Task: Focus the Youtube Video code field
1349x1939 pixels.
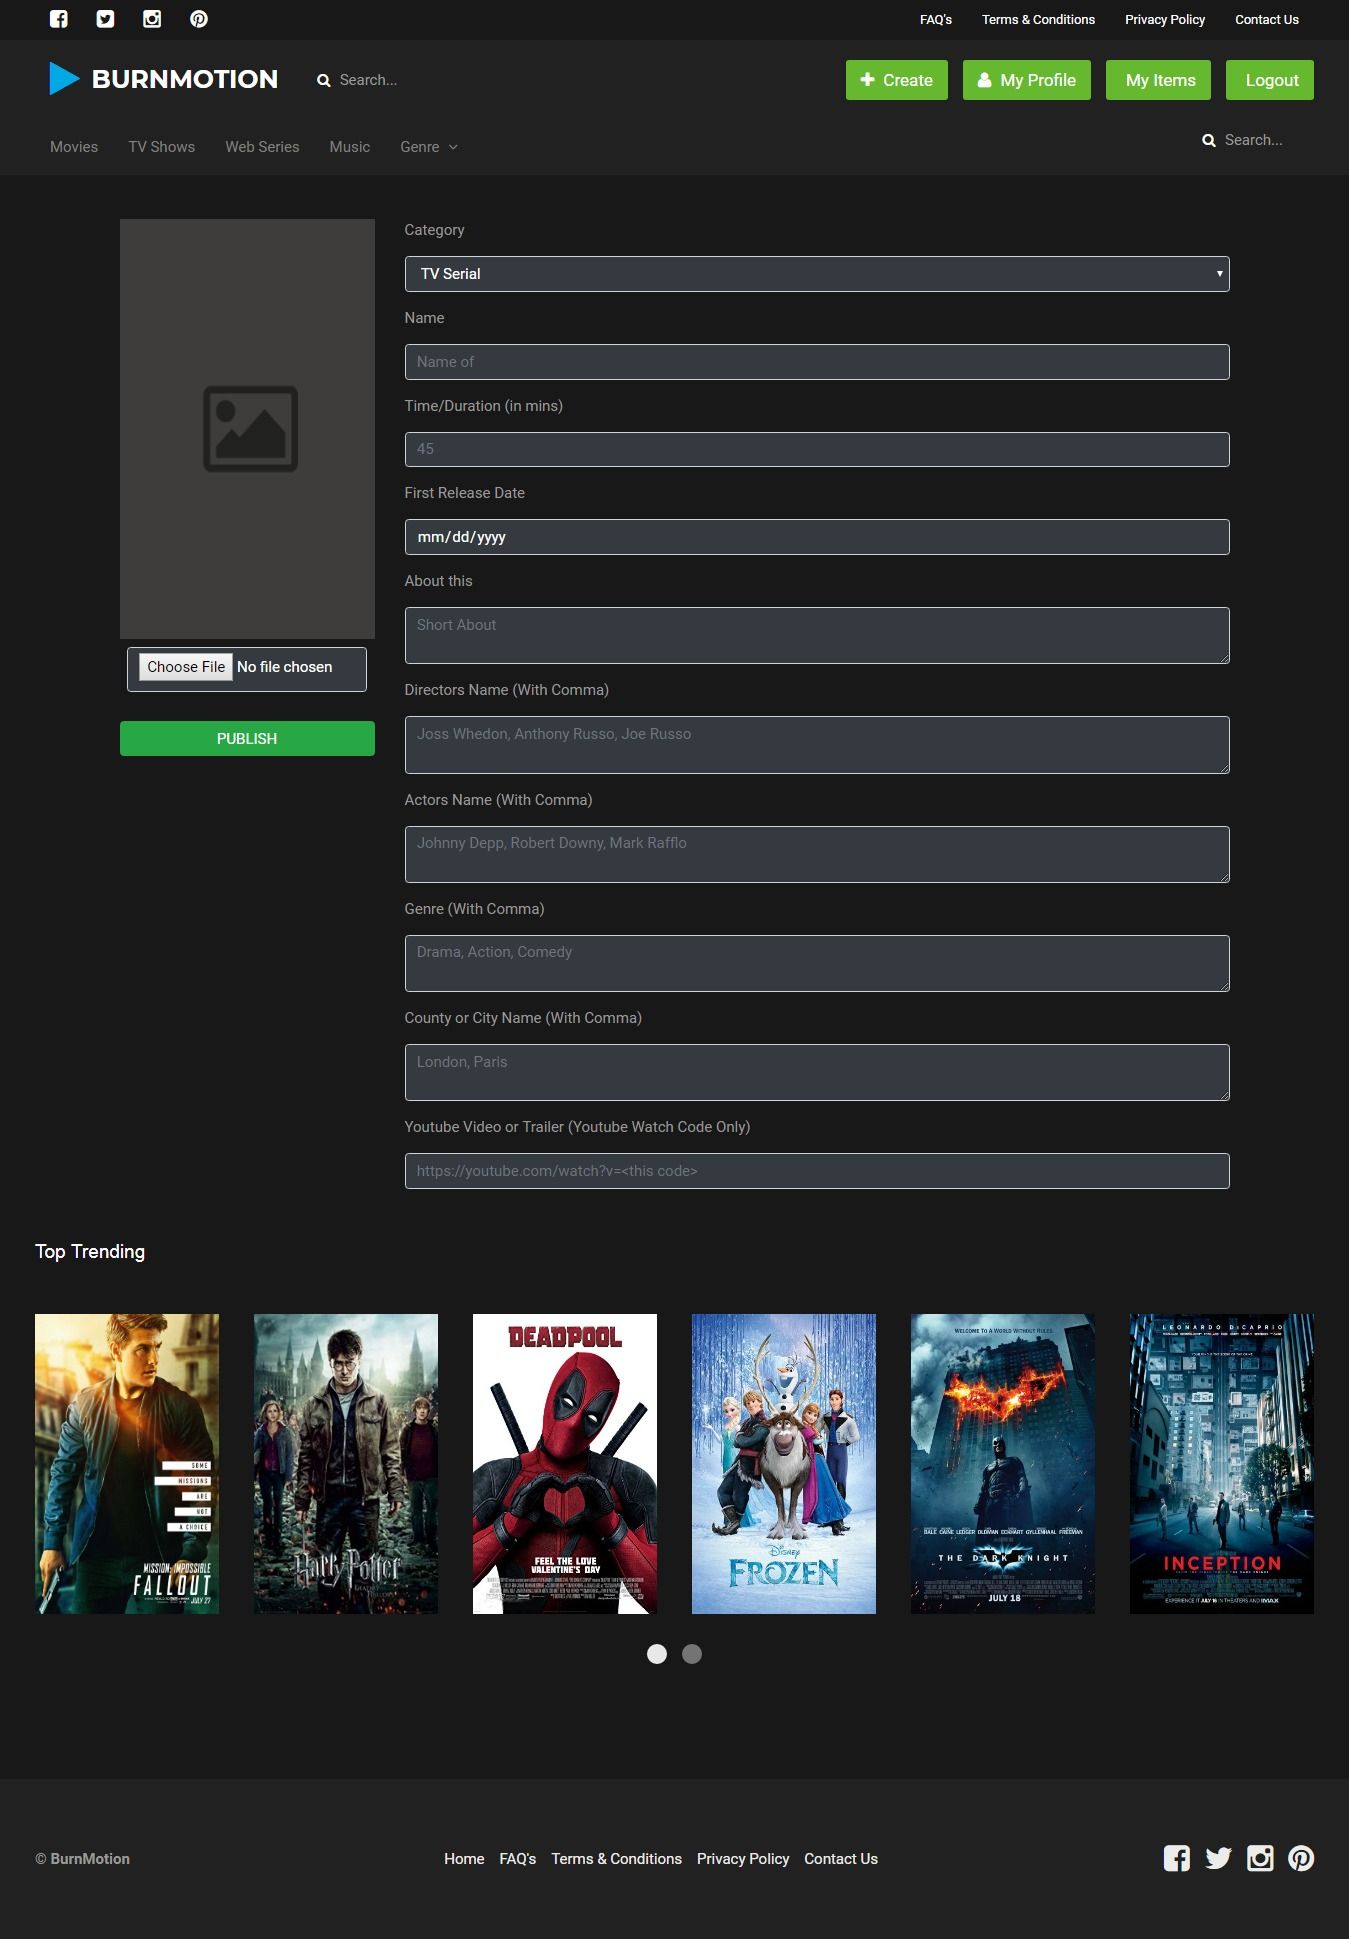Action: pyautogui.click(x=817, y=1171)
